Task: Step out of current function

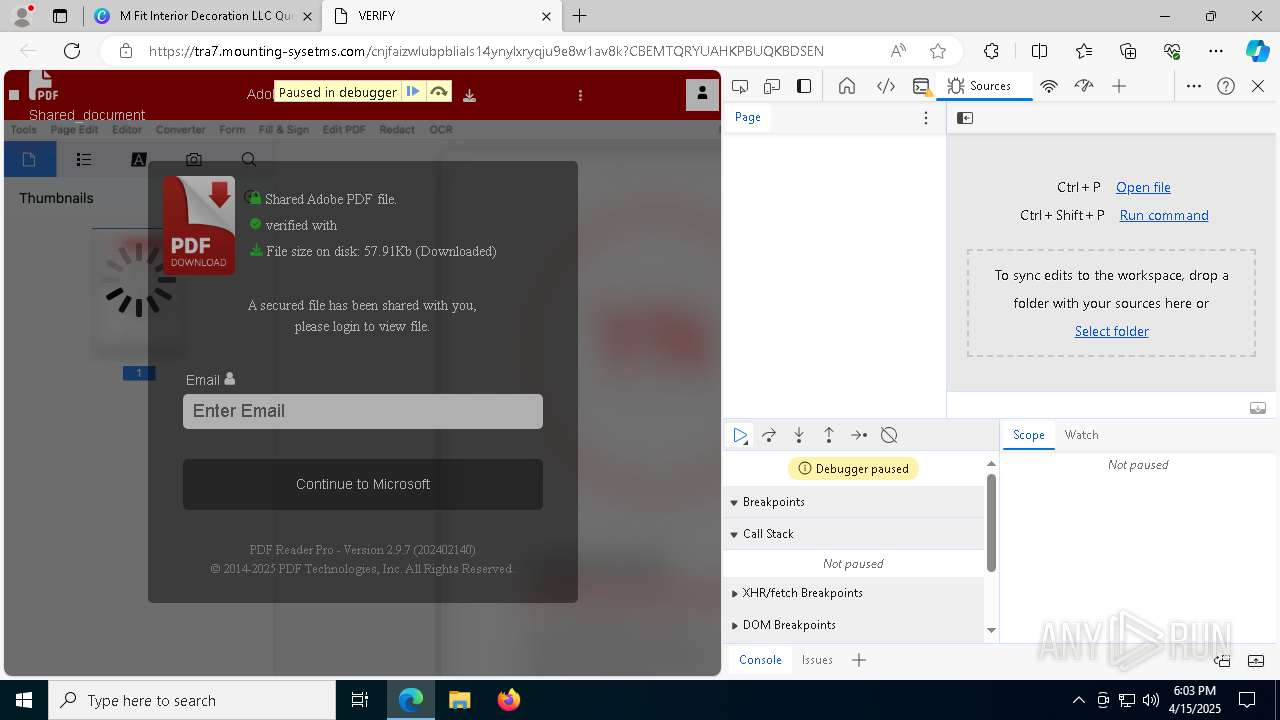Action: click(x=829, y=435)
